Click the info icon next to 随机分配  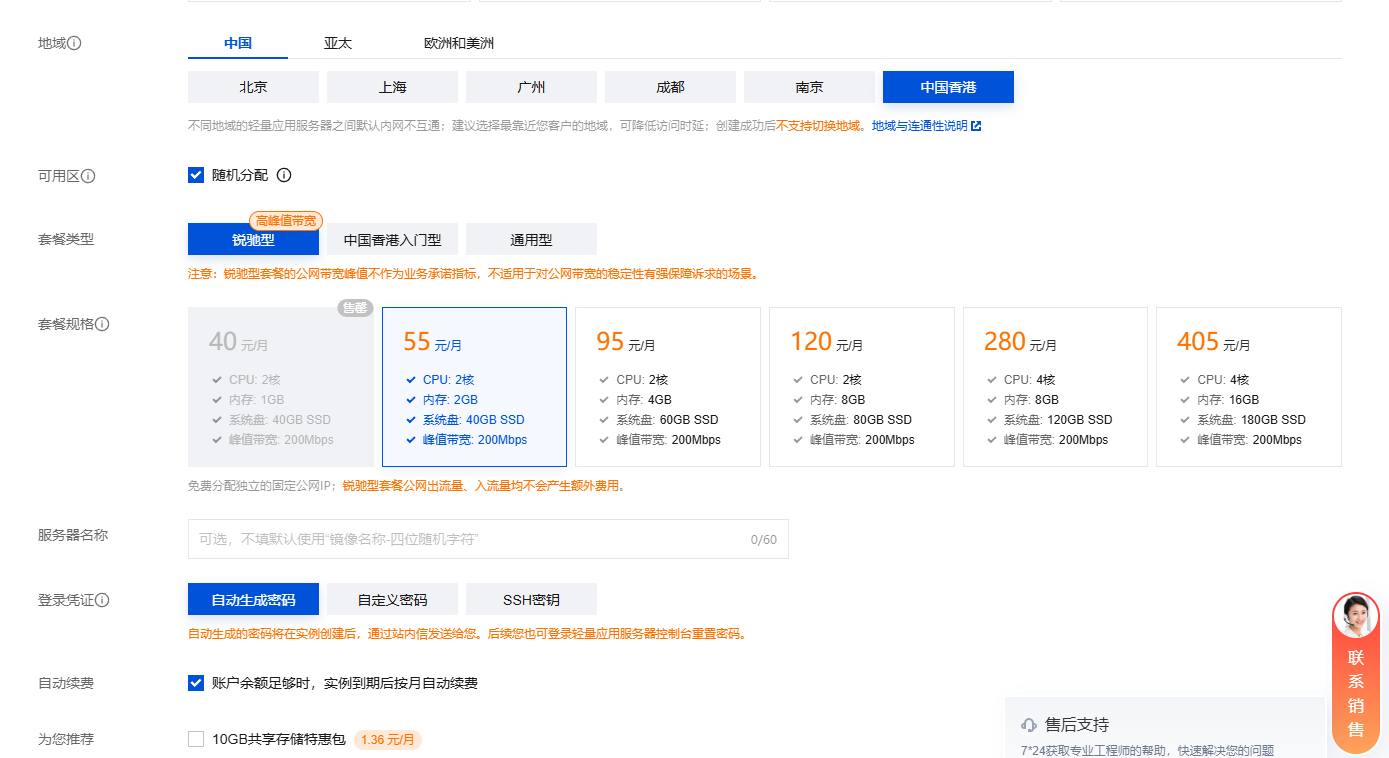point(285,176)
